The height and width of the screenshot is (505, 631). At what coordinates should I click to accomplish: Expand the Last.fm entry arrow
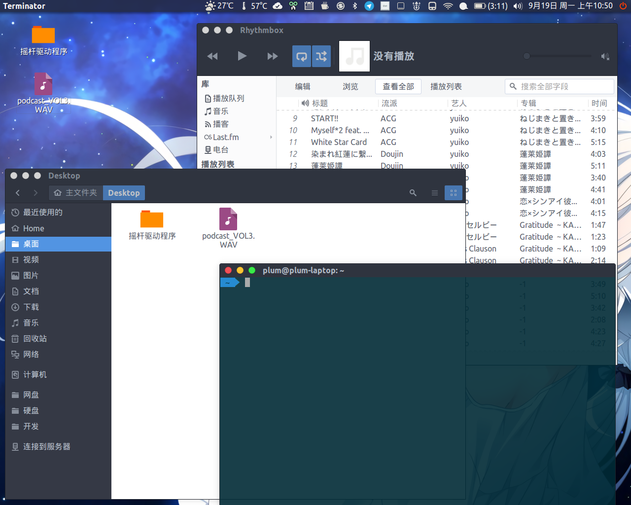[271, 137]
